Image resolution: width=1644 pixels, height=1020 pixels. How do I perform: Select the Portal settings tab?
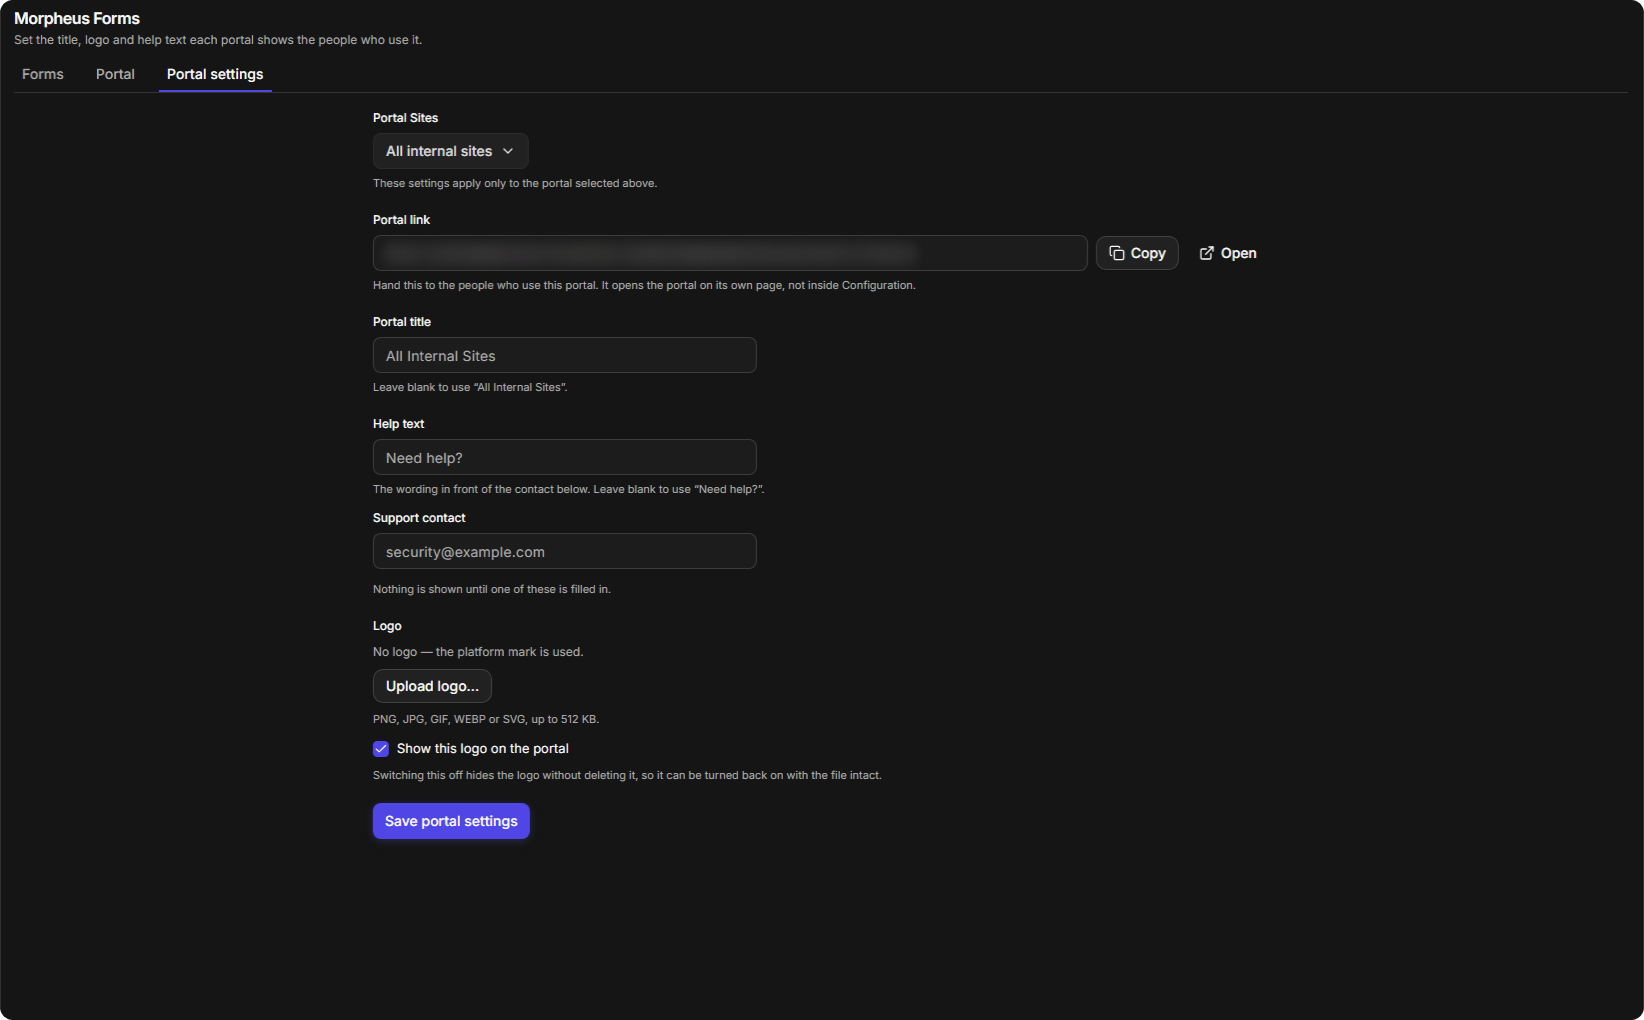215,74
